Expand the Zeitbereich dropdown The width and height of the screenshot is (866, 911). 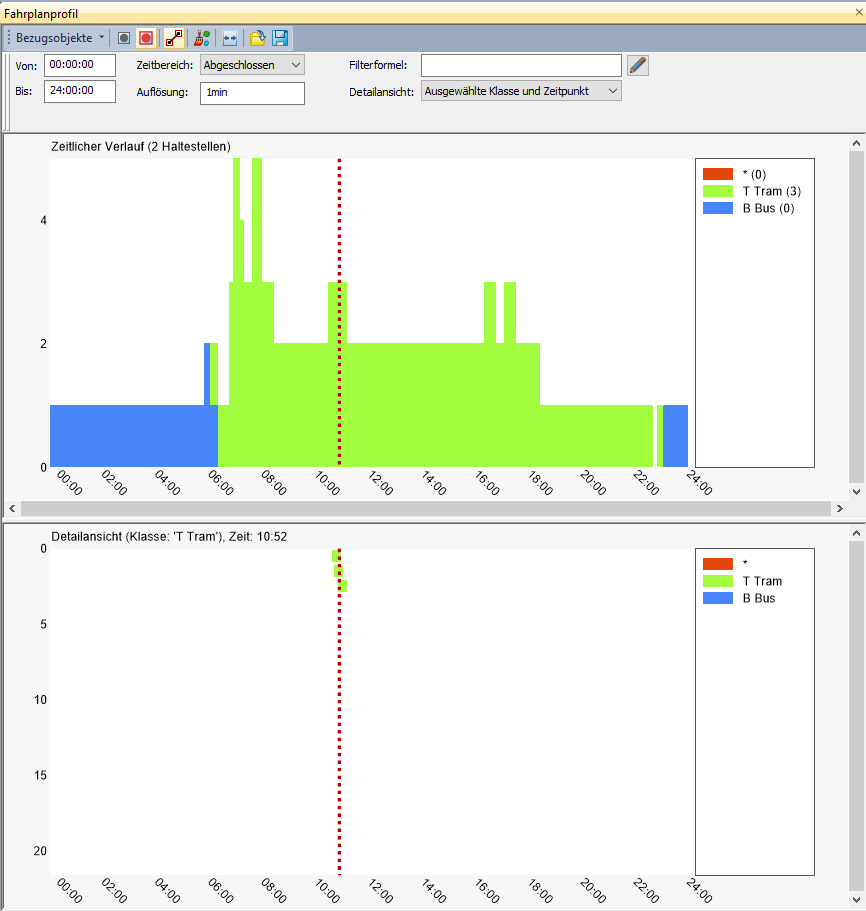tap(252, 65)
